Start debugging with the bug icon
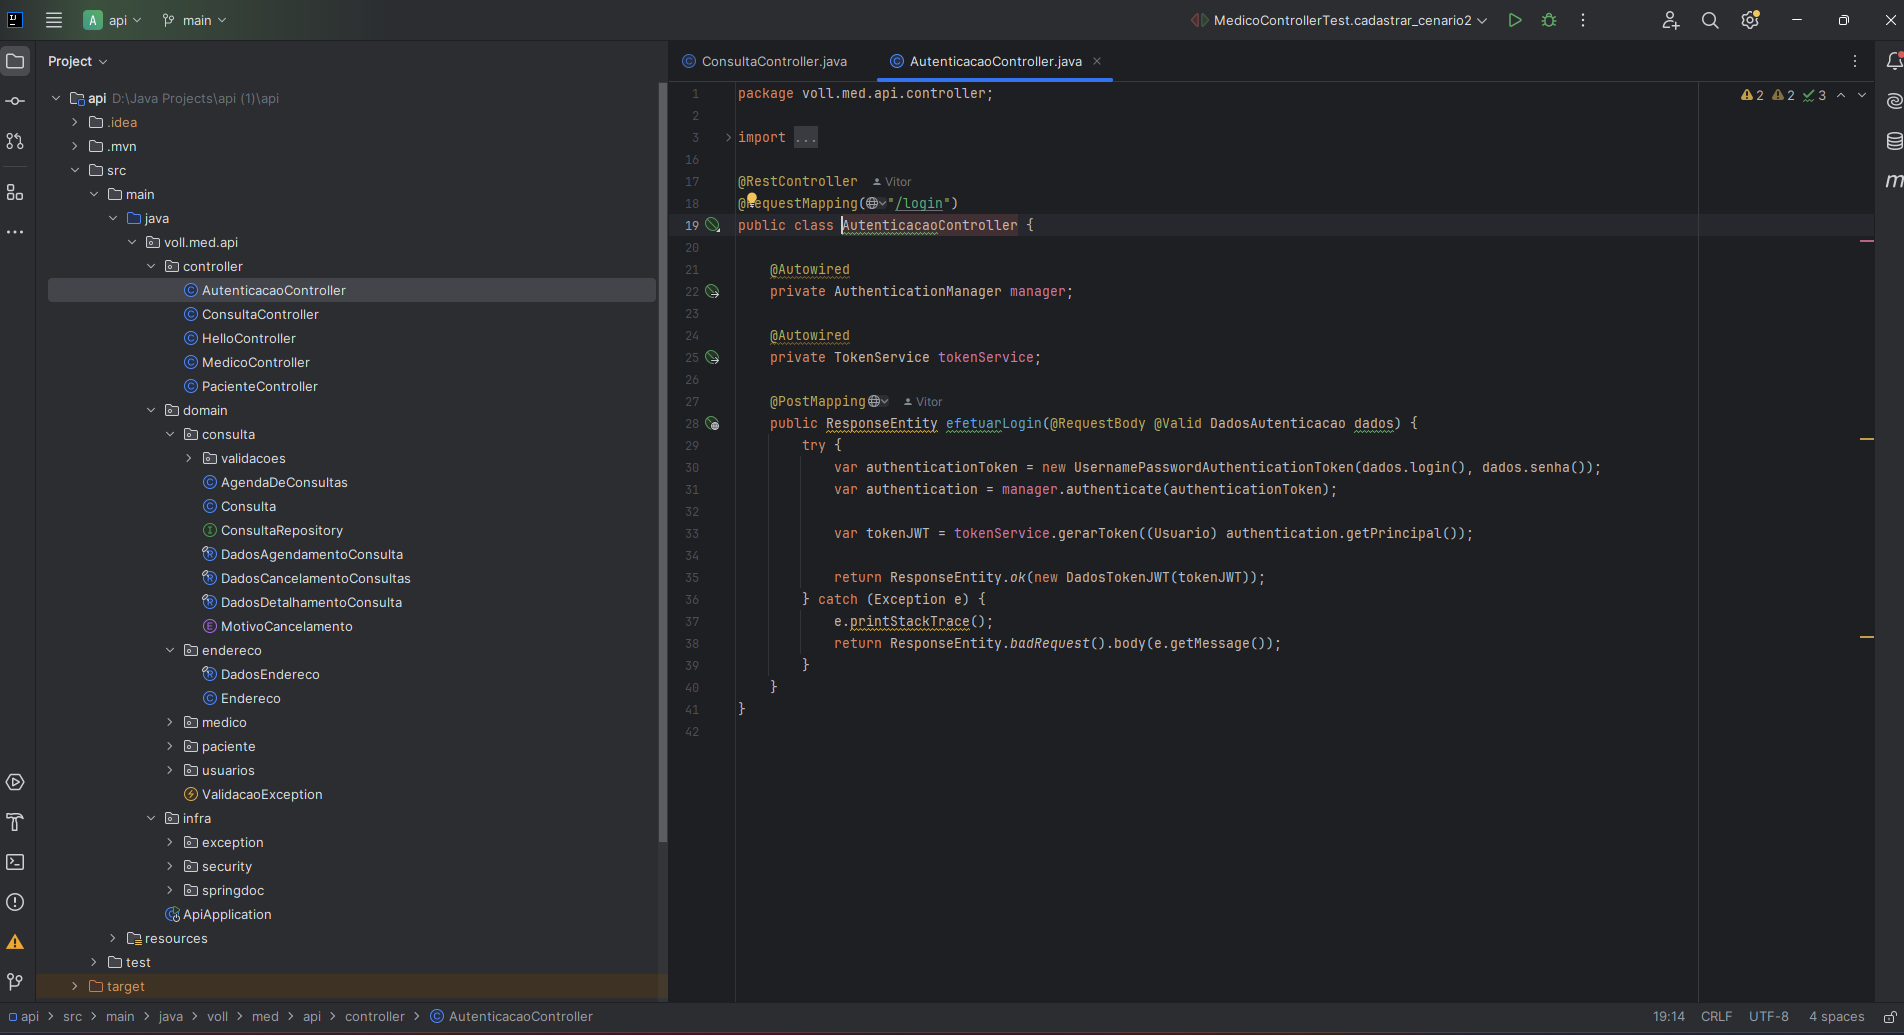 [1549, 20]
